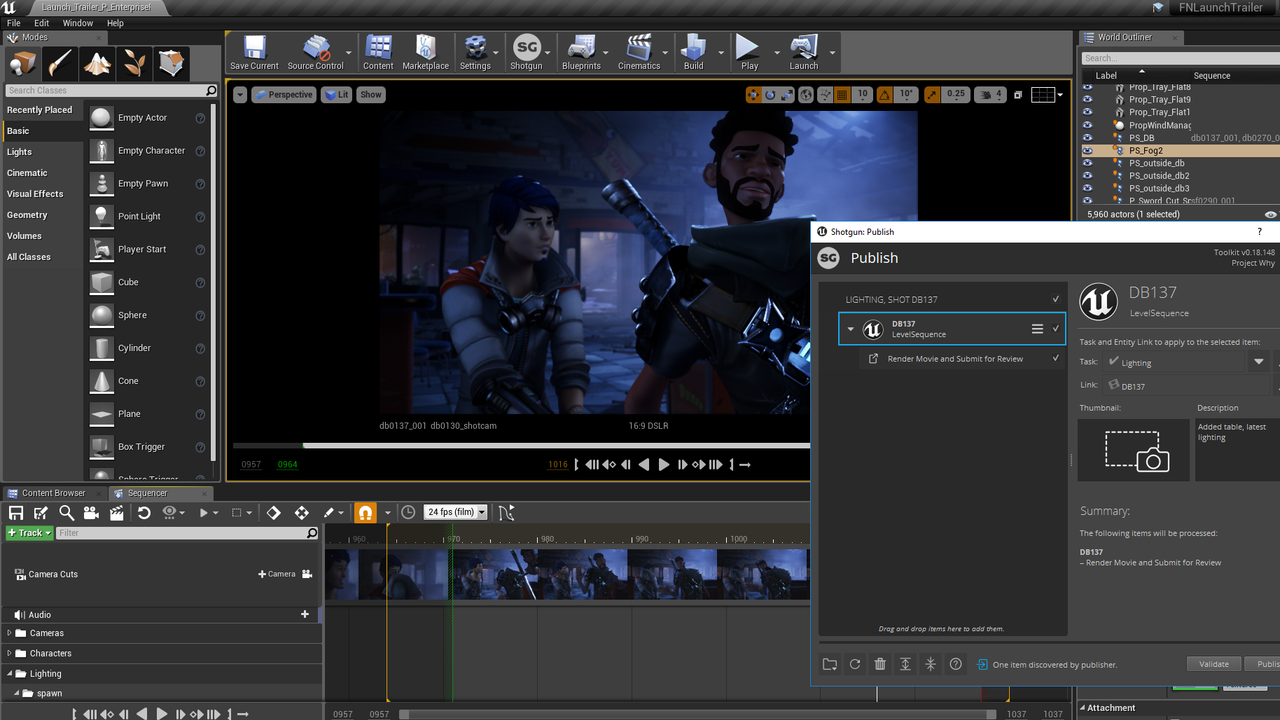
Task: Collapse the Lighting folder in Sequencer
Action: [10, 674]
